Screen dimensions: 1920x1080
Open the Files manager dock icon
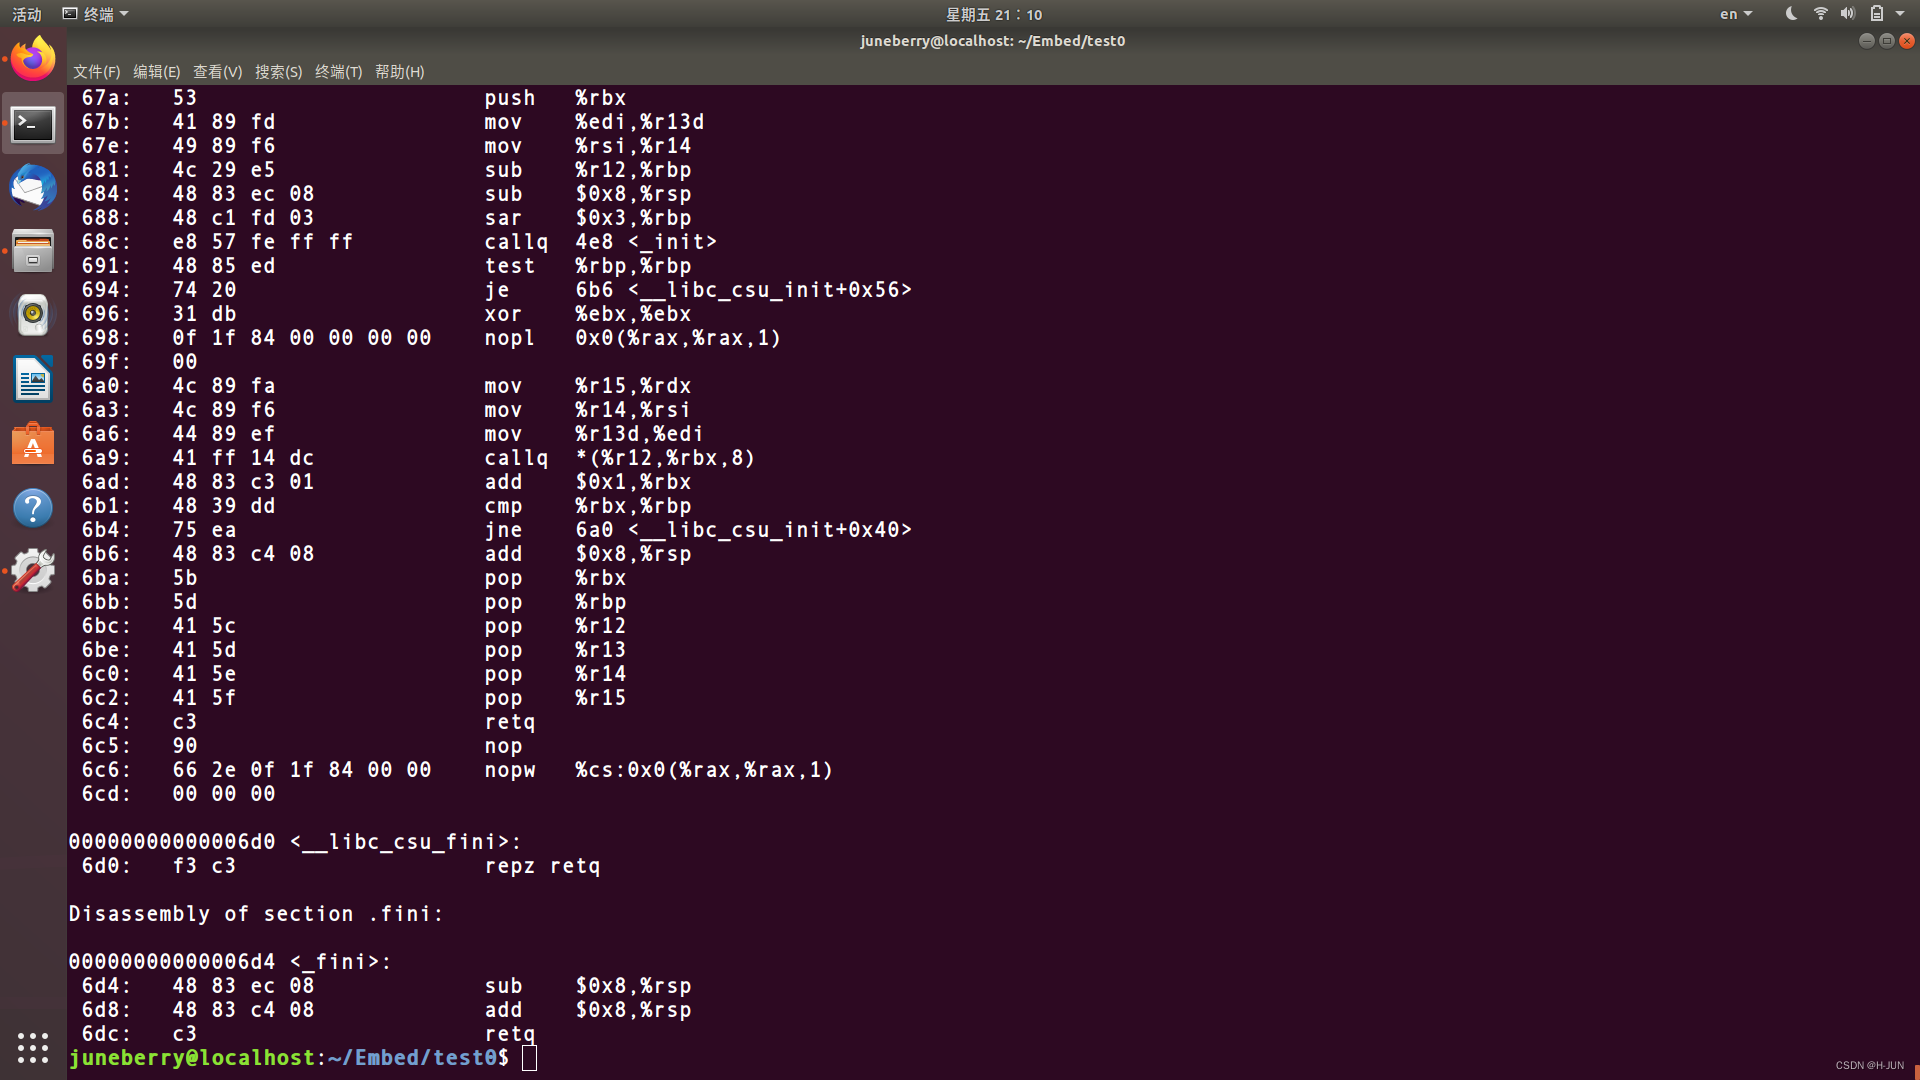coord(33,252)
